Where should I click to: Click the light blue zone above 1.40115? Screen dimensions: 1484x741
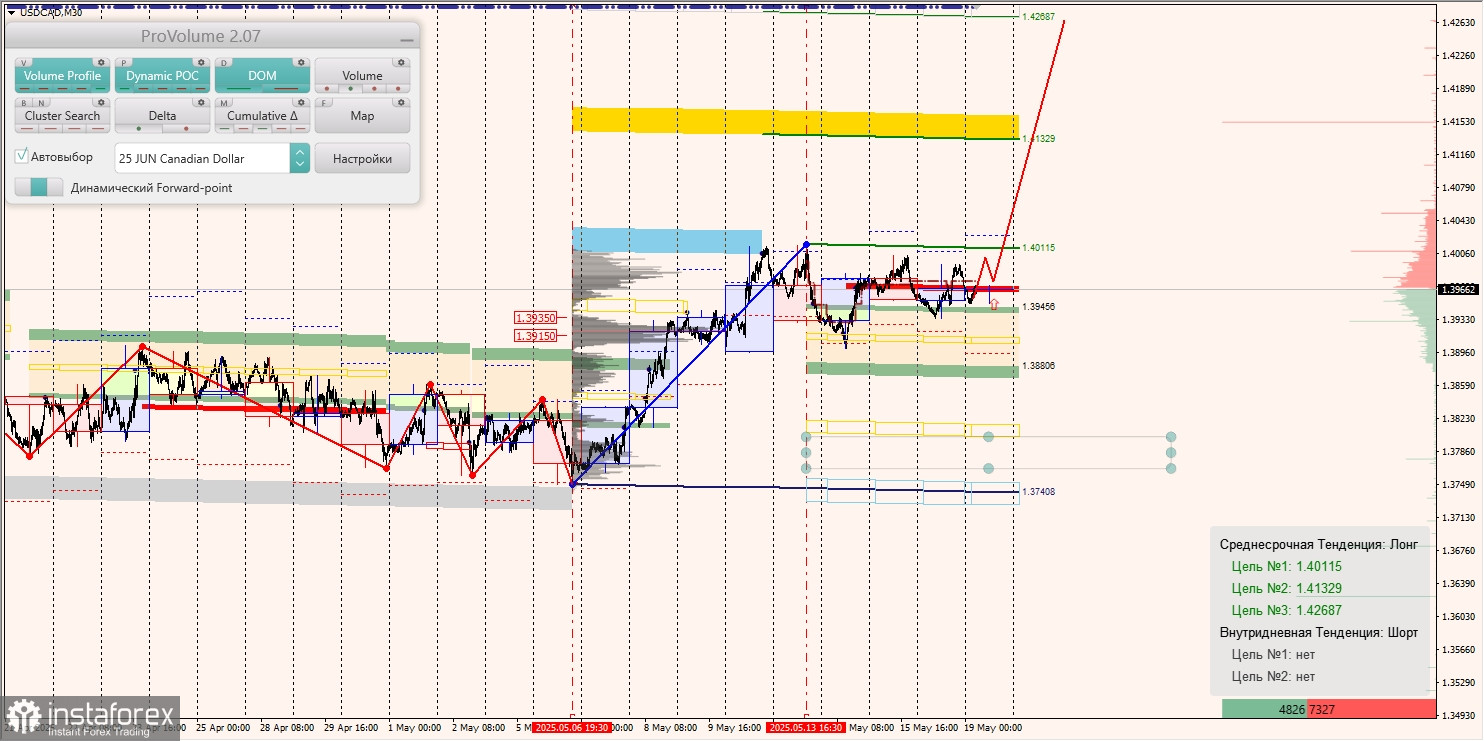667,239
